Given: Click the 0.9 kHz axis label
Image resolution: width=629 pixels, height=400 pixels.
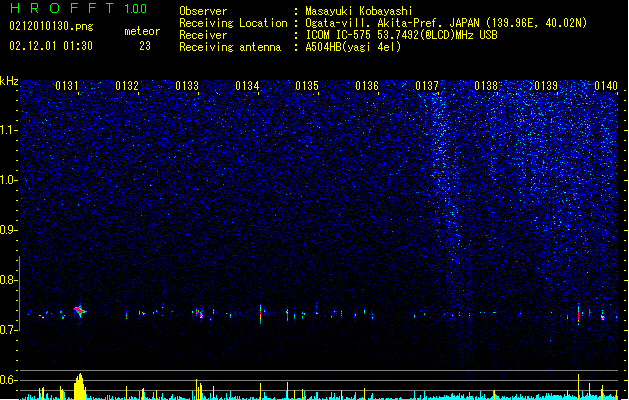Looking at the screenshot, I should point(8,230).
